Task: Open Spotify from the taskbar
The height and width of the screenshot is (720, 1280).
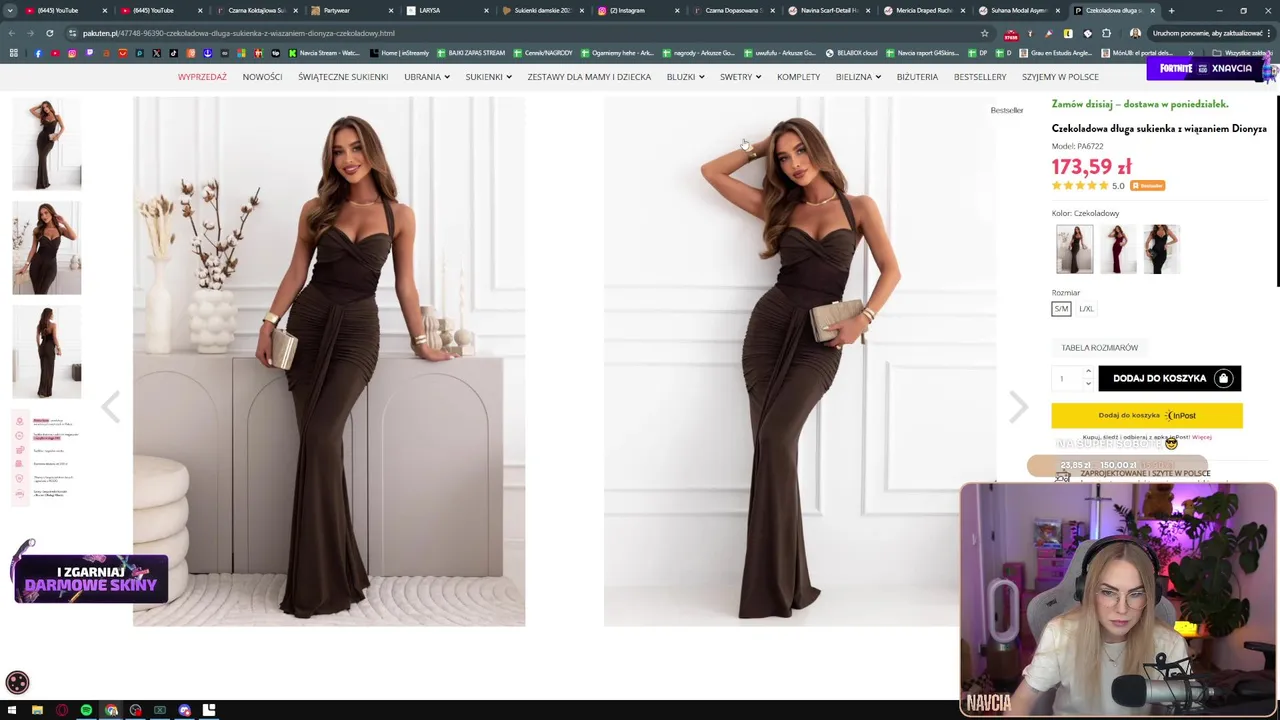Action: (86, 710)
